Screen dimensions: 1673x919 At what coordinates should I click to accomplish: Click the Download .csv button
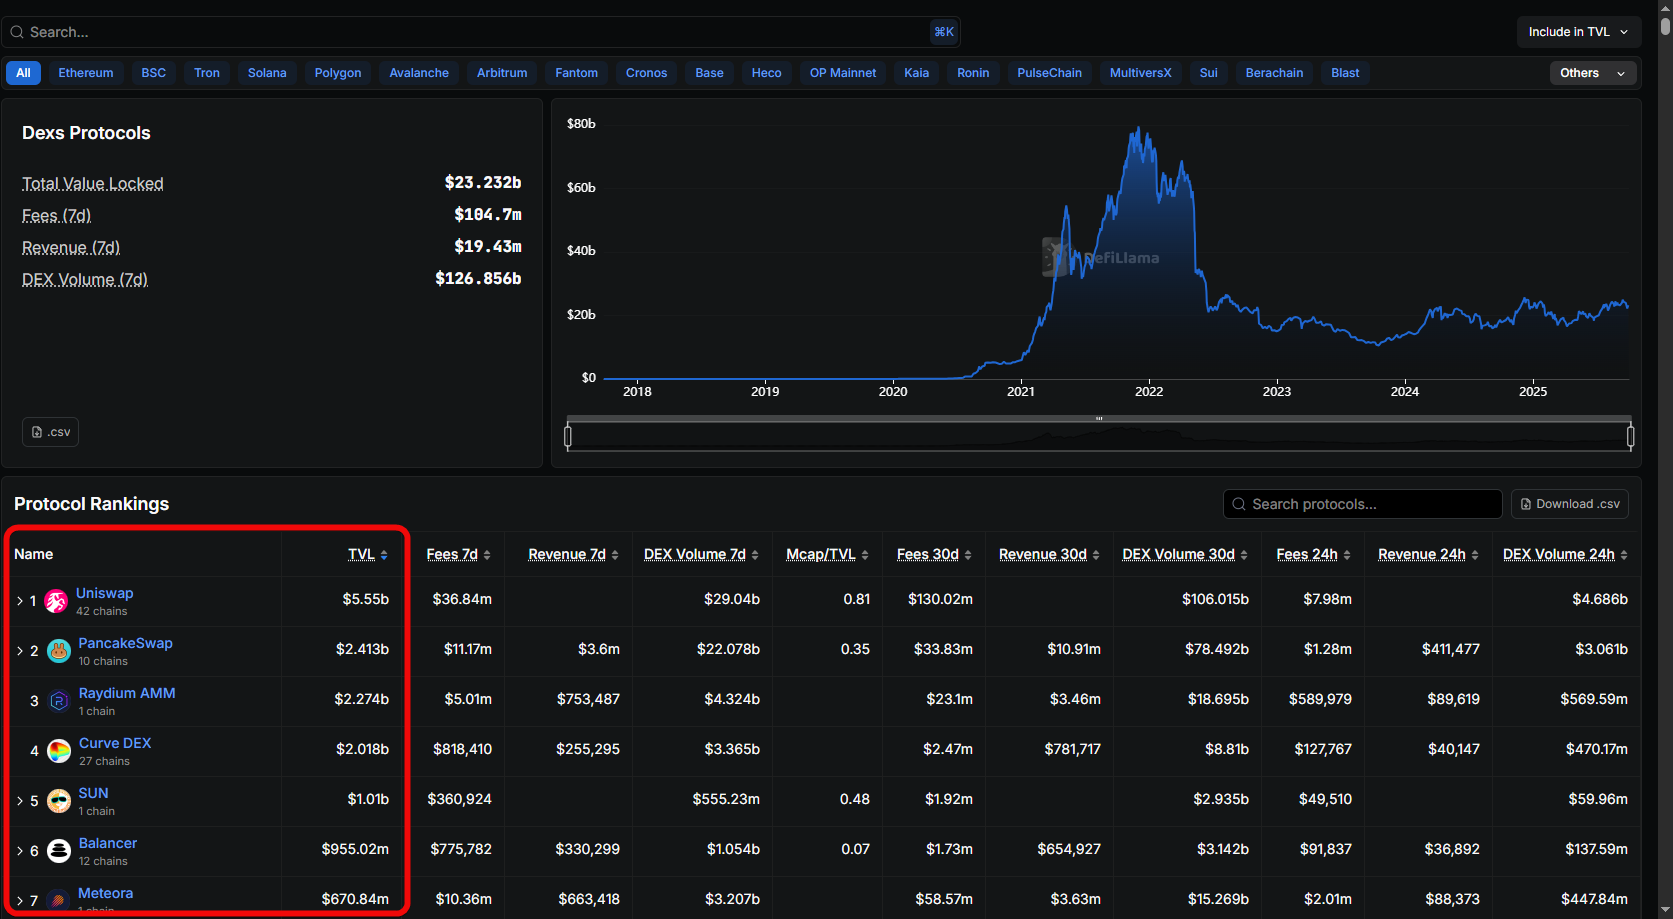click(1569, 504)
